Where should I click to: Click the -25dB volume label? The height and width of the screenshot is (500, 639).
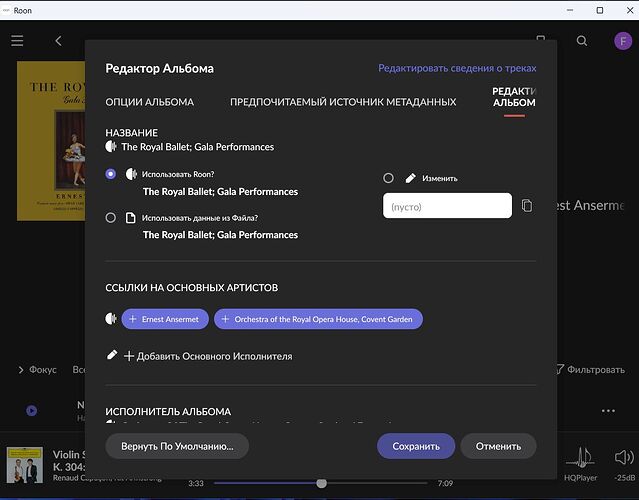point(624,478)
